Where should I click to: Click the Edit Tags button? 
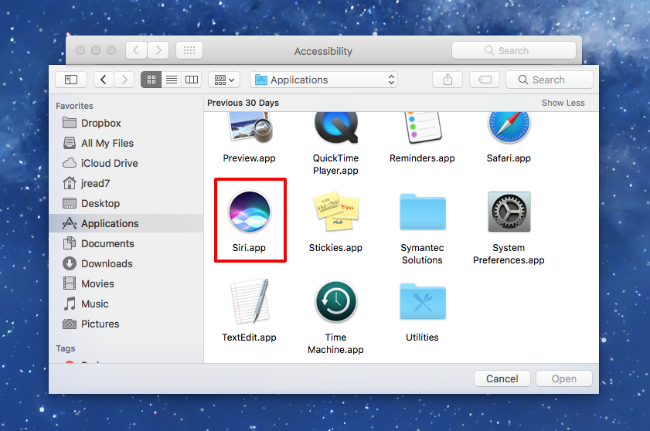pos(484,80)
